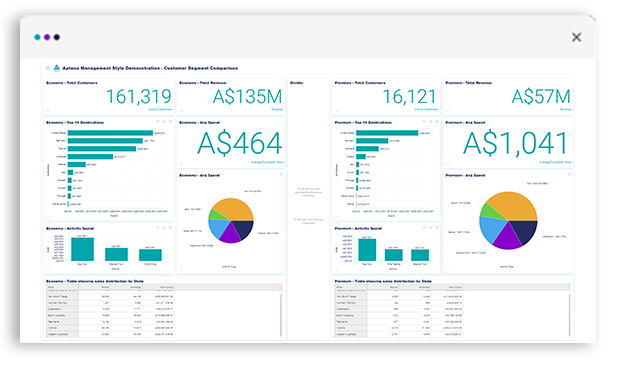Click the tallest bar in Economy Activity Spend
640x380 pixels.
[82, 249]
